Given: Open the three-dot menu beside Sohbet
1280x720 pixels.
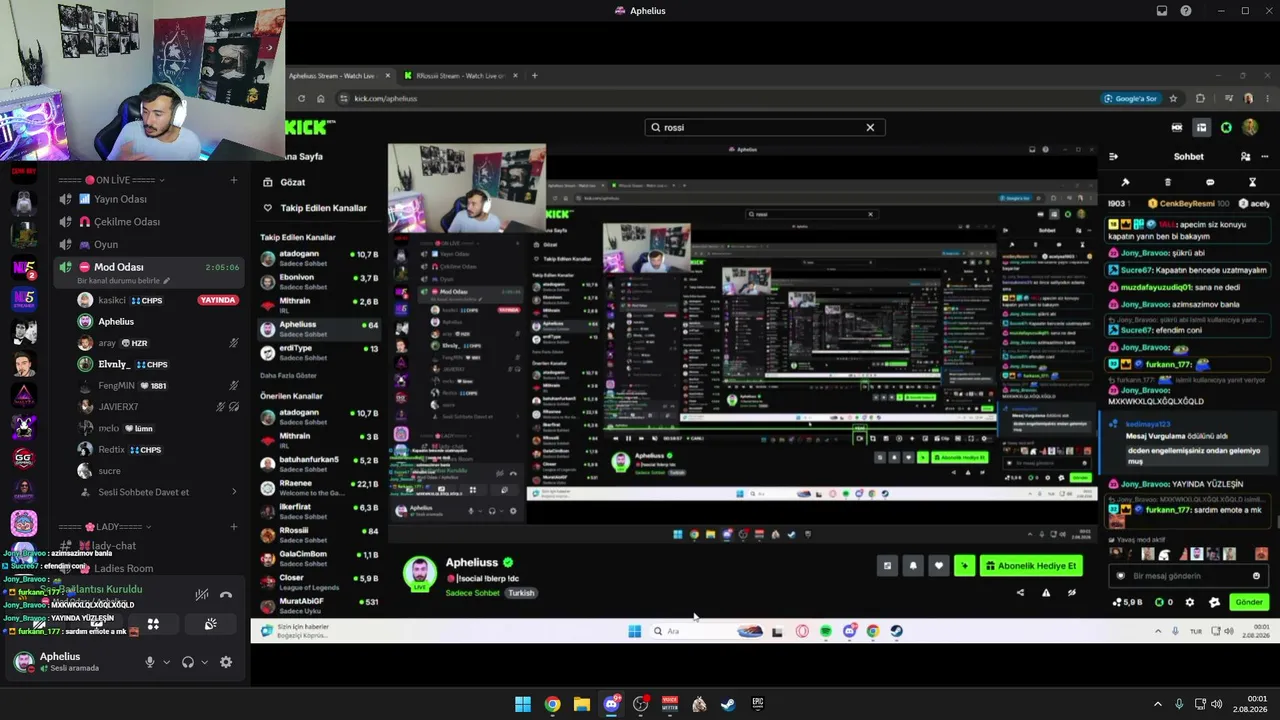Looking at the screenshot, I should pos(1265,156).
